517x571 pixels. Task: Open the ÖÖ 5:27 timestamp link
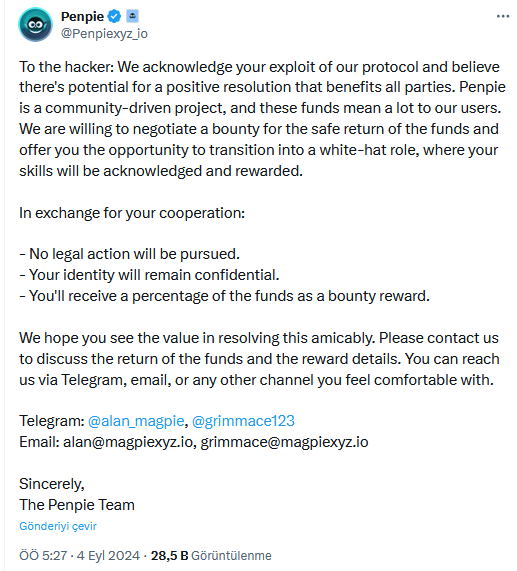[43, 556]
